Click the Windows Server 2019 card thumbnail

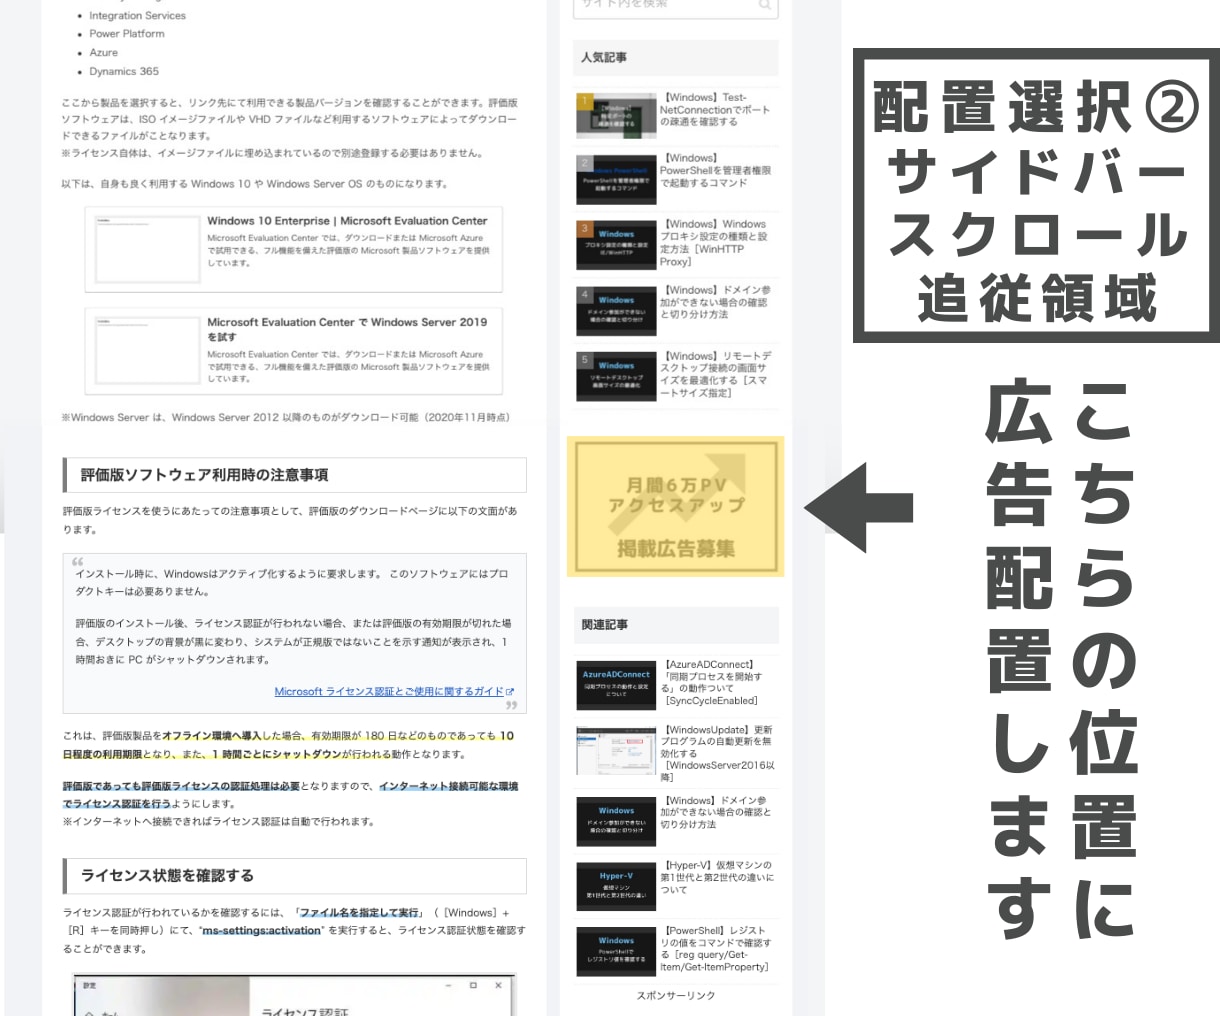click(147, 351)
